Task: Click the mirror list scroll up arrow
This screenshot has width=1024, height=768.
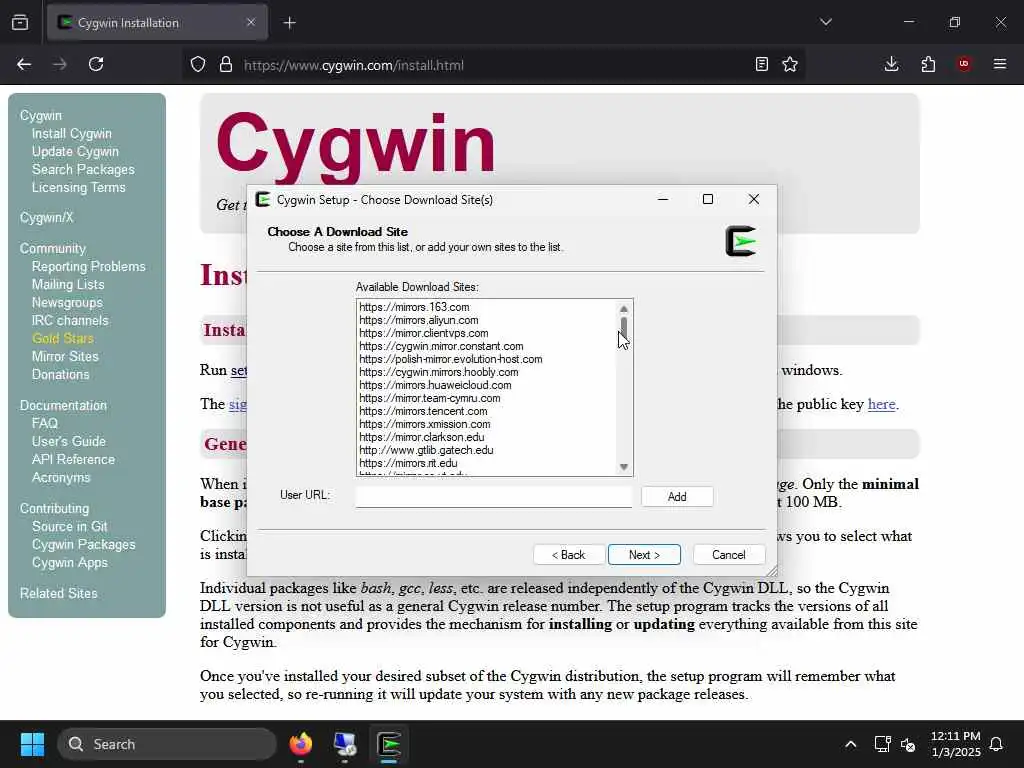Action: pos(624,308)
